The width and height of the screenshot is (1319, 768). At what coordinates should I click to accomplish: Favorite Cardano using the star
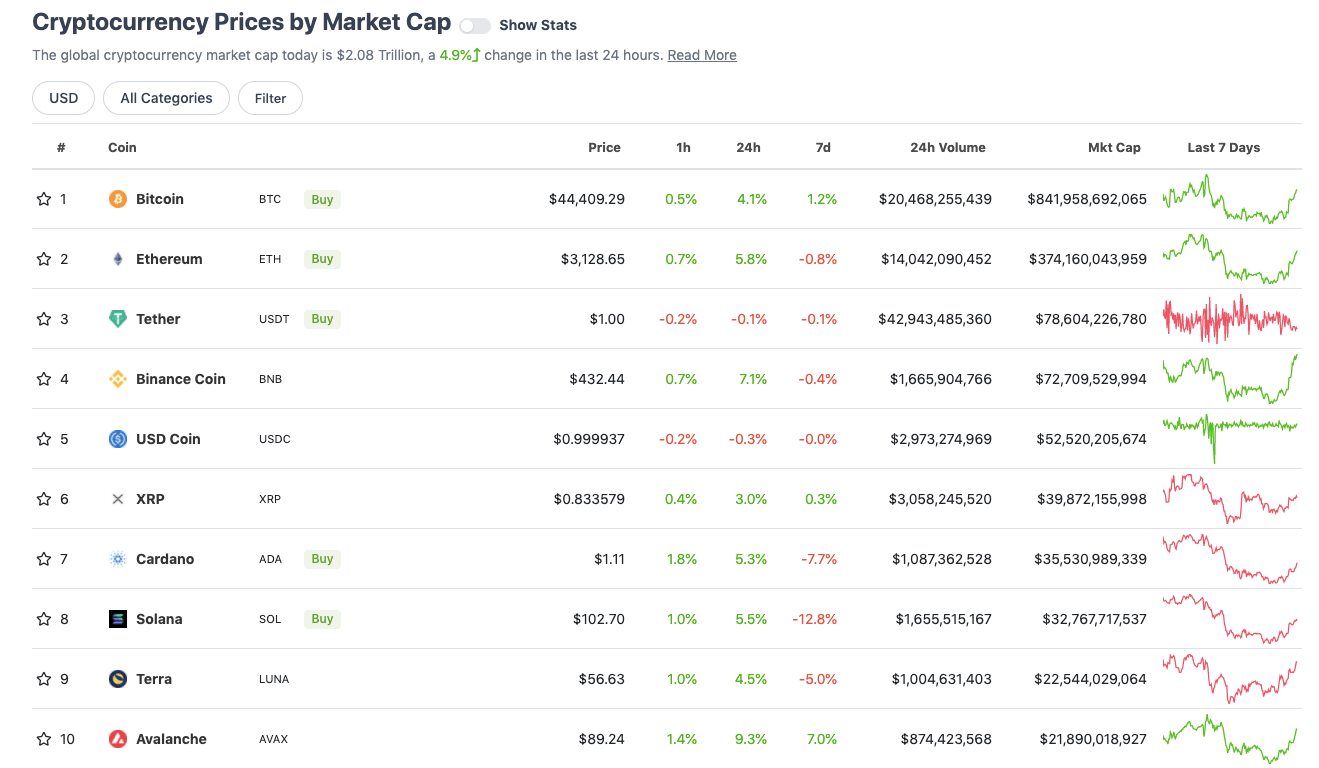click(44, 559)
